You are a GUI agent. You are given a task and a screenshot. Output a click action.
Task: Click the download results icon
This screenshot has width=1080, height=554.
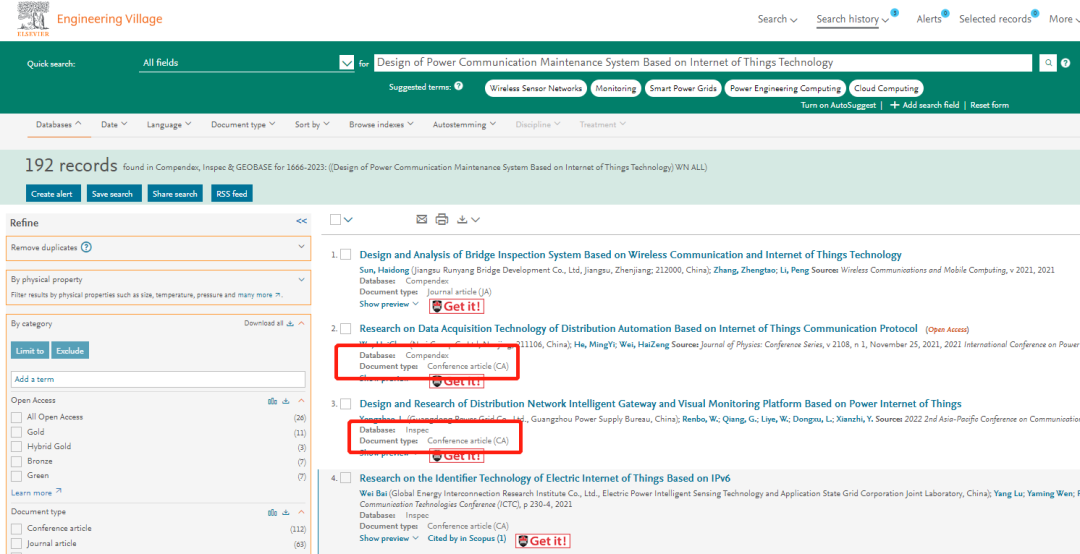click(x=462, y=219)
